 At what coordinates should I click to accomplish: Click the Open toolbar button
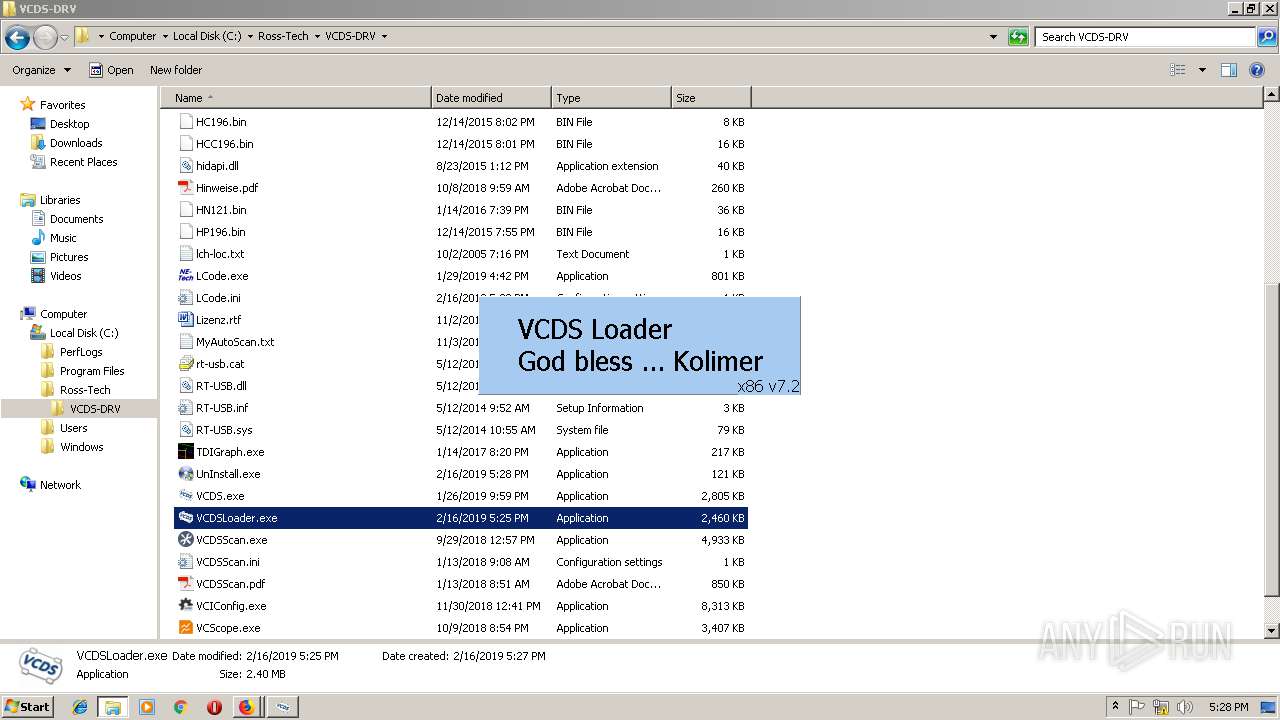[x=111, y=70]
